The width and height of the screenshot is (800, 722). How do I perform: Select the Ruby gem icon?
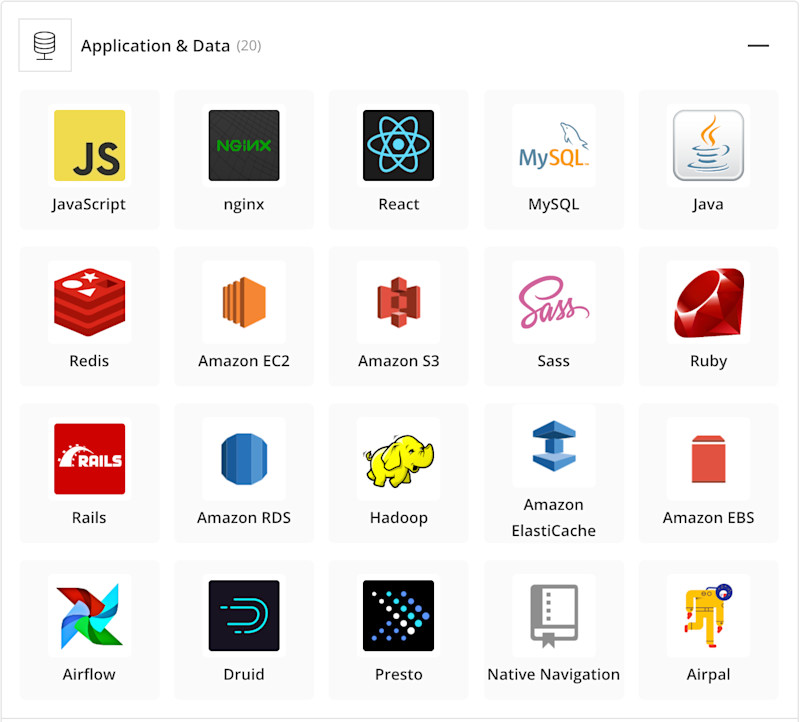708,303
